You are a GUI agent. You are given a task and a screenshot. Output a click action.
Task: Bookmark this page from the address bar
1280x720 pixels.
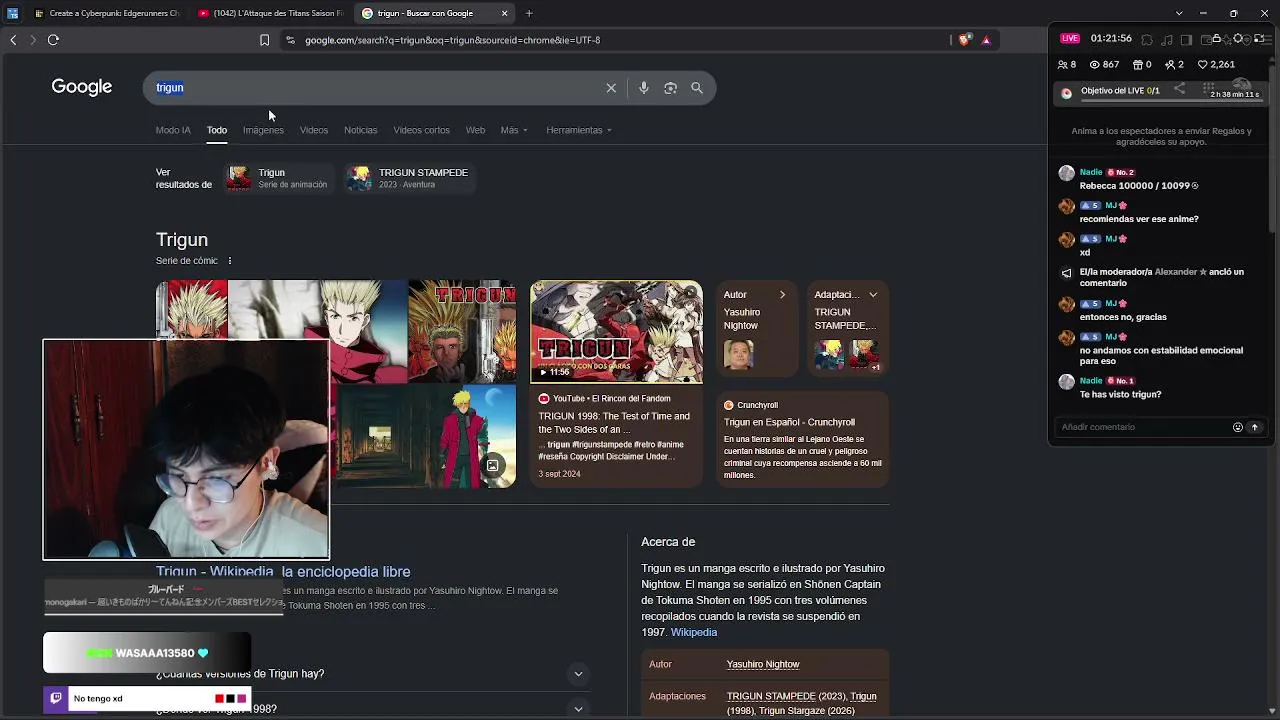(x=264, y=40)
